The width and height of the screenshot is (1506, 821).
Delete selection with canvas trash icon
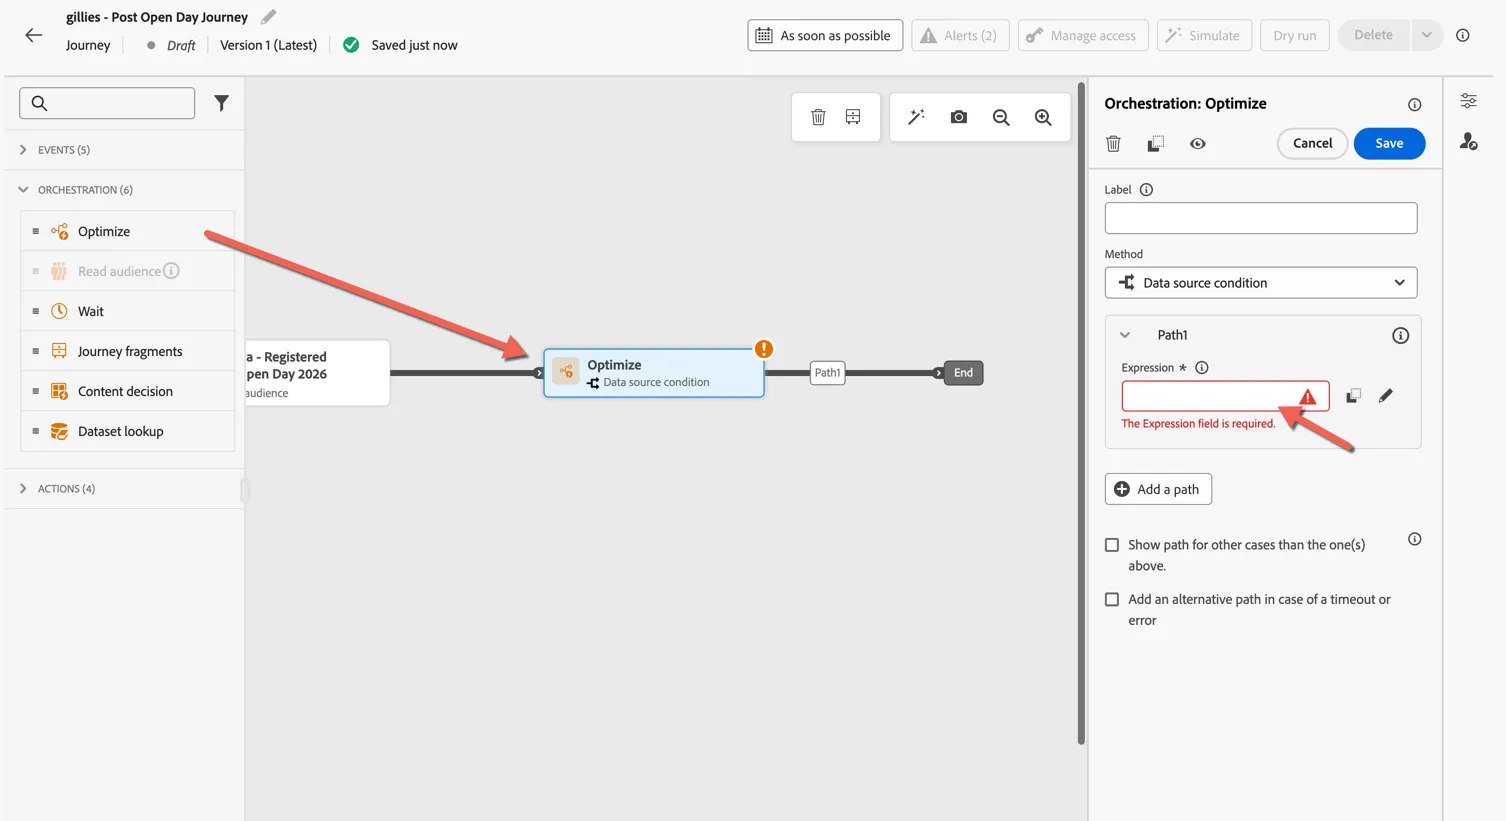click(x=818, y=117)
